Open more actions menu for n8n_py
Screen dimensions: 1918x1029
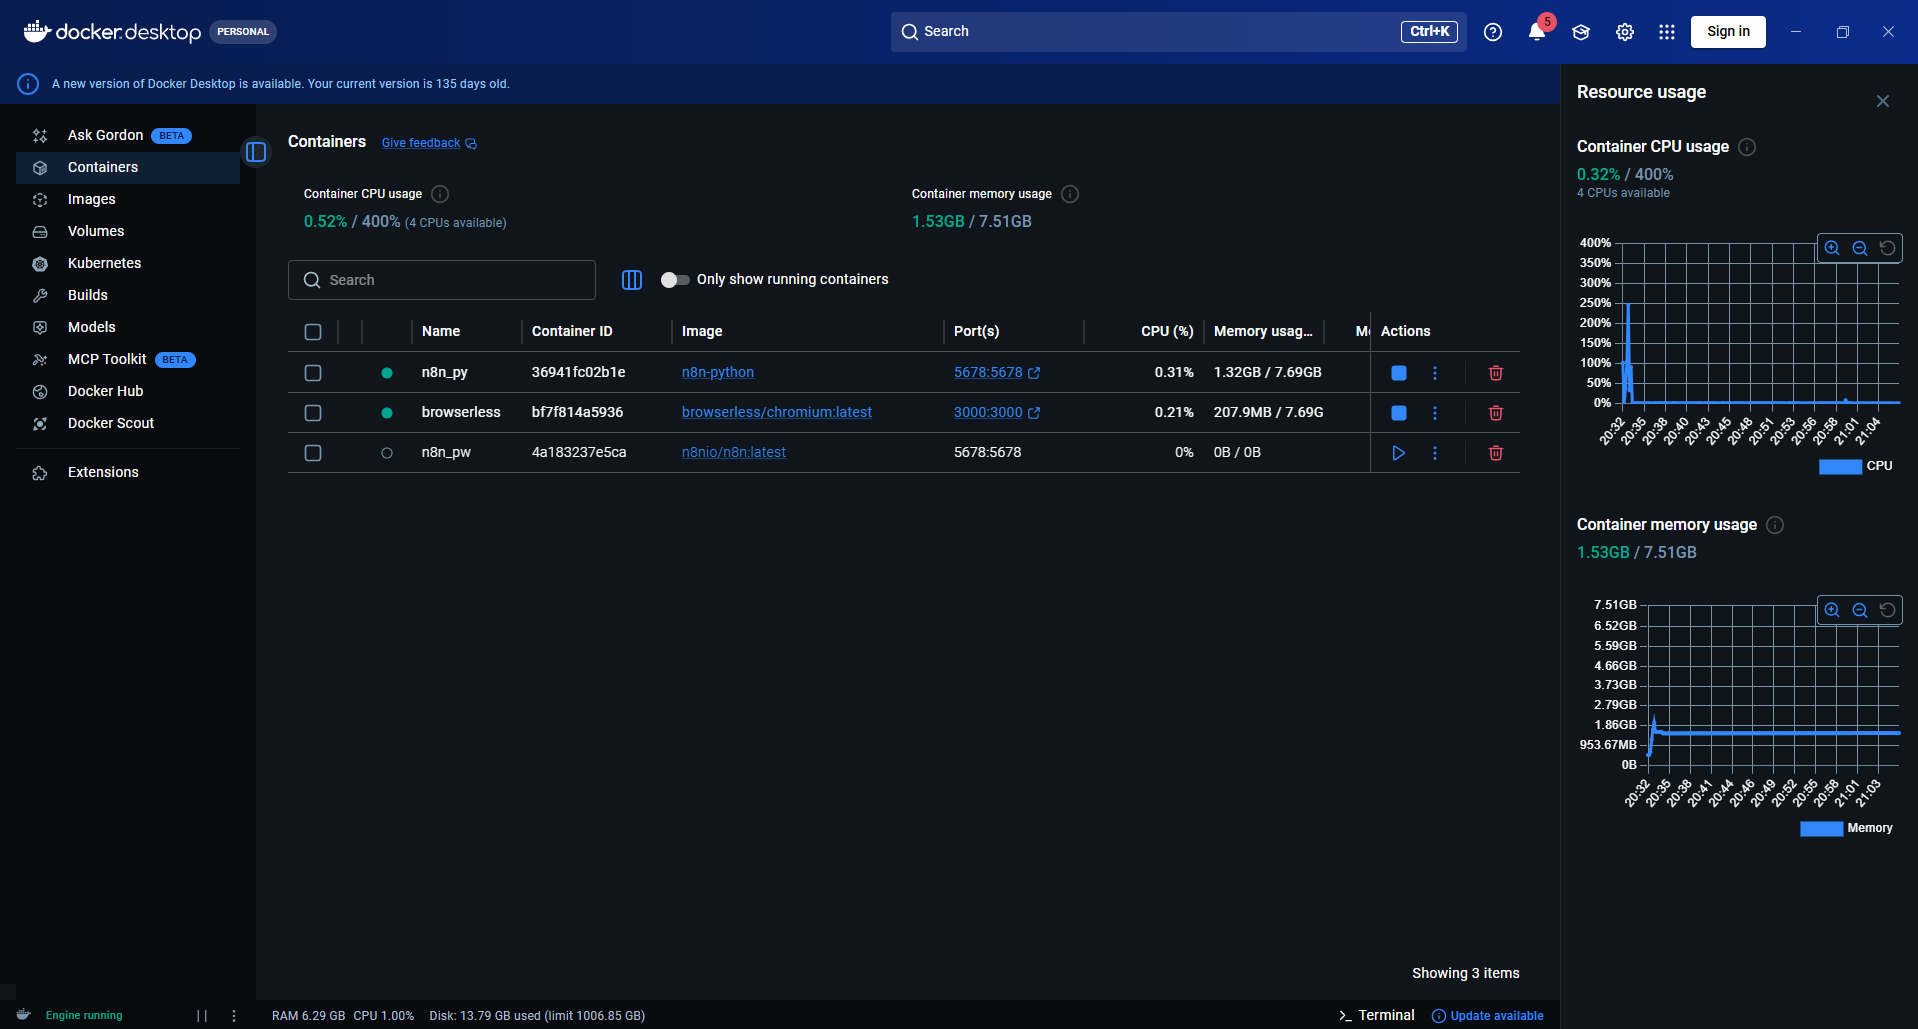1435,373
